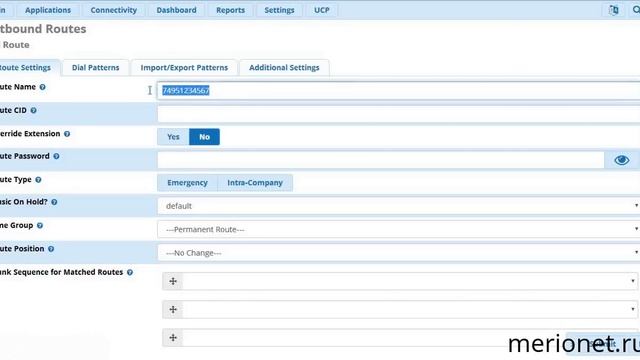Image resolution: width=640 pixels, height=360 pixels.
Task: Grab the second trunk sequence move handle
Action: pos(173,309)
